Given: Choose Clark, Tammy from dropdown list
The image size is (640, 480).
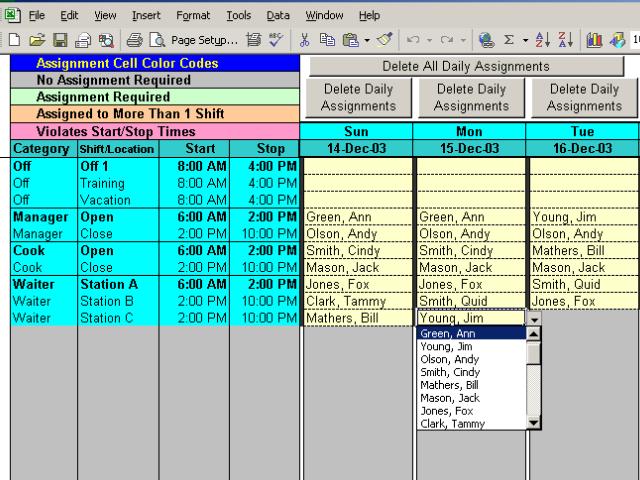Looking at the screenshot, I should coord(471,424).
